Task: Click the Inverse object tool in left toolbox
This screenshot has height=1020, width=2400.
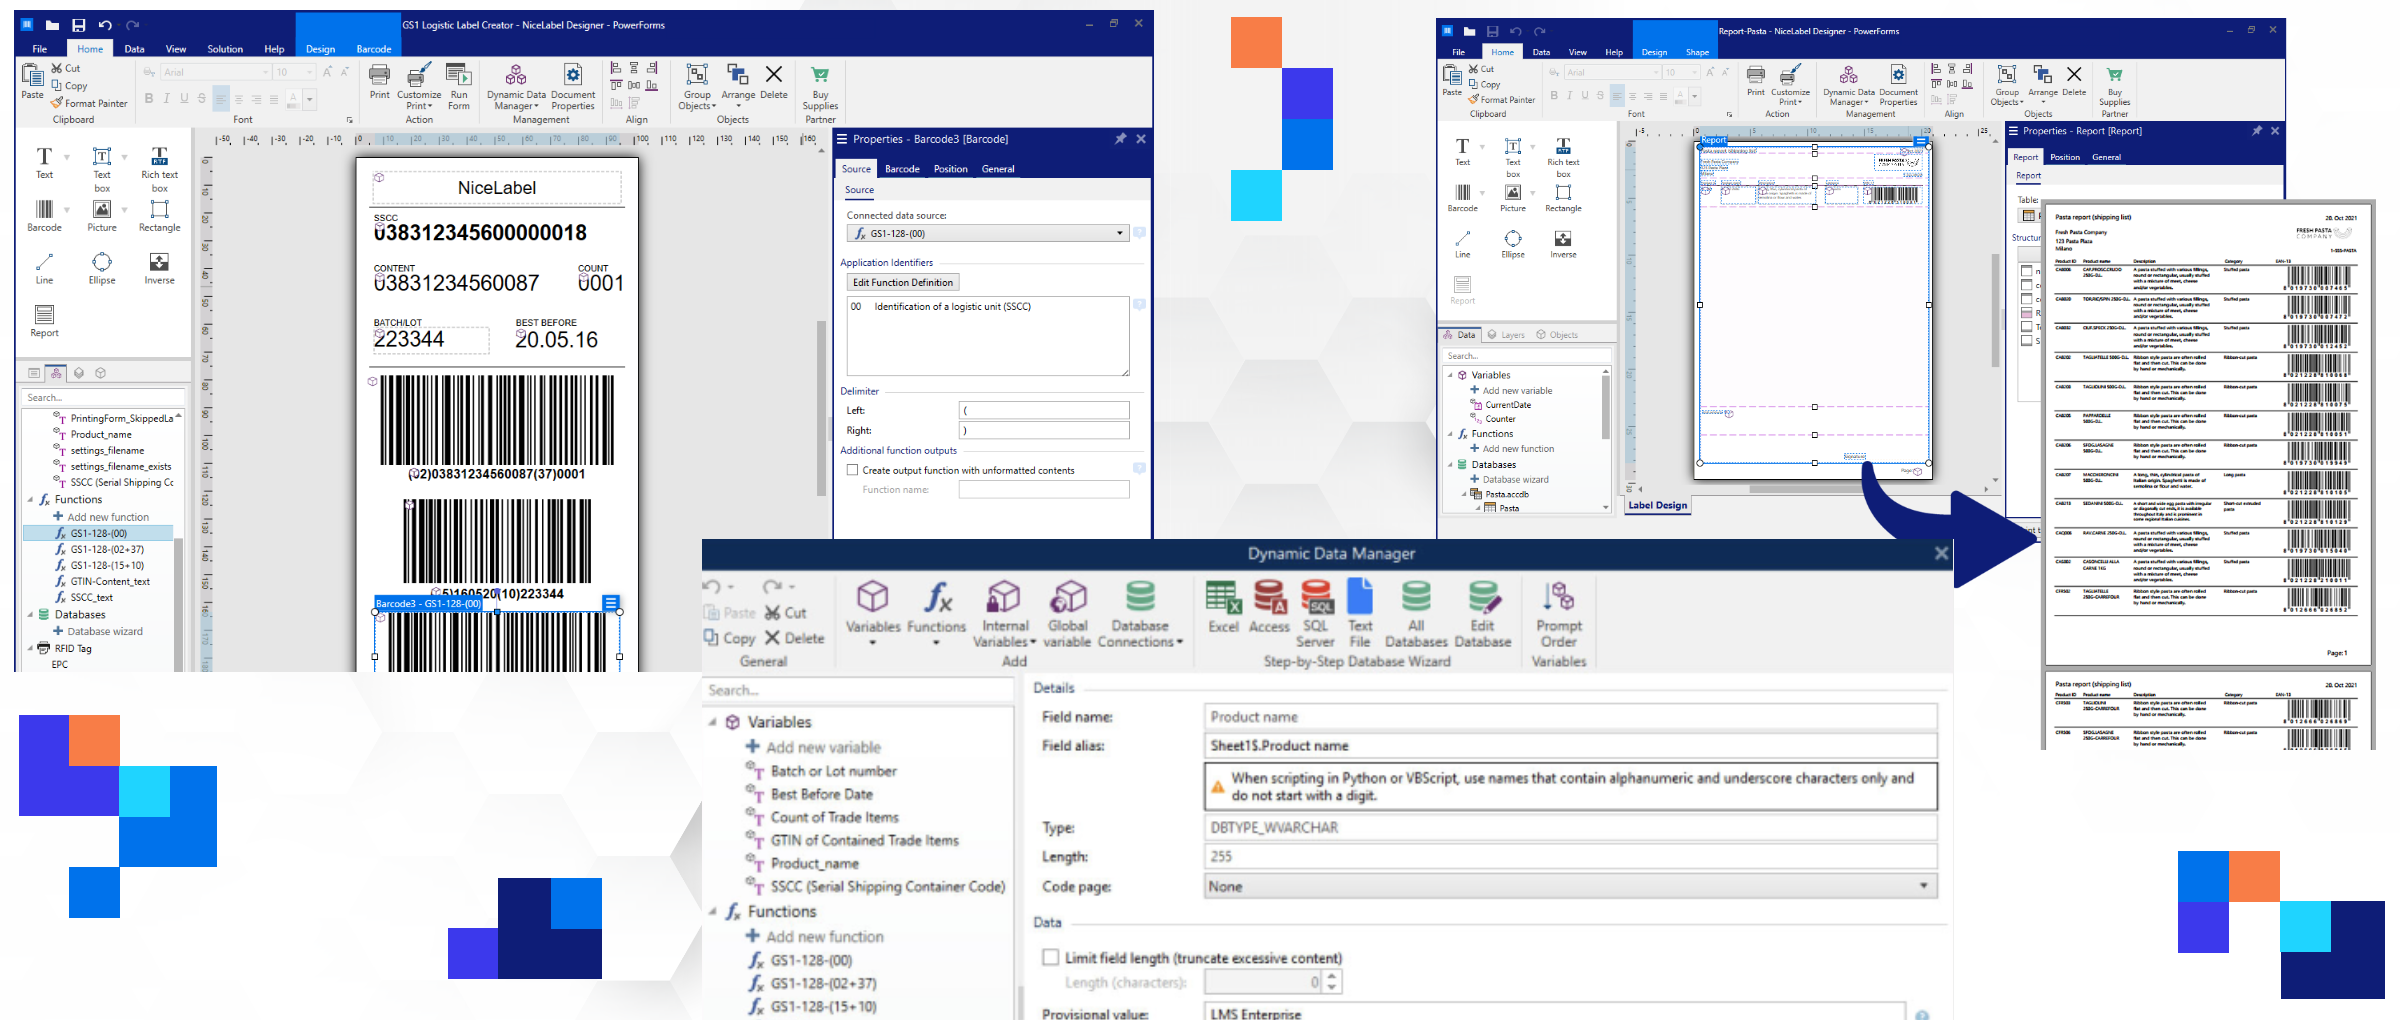Action: 159,267
